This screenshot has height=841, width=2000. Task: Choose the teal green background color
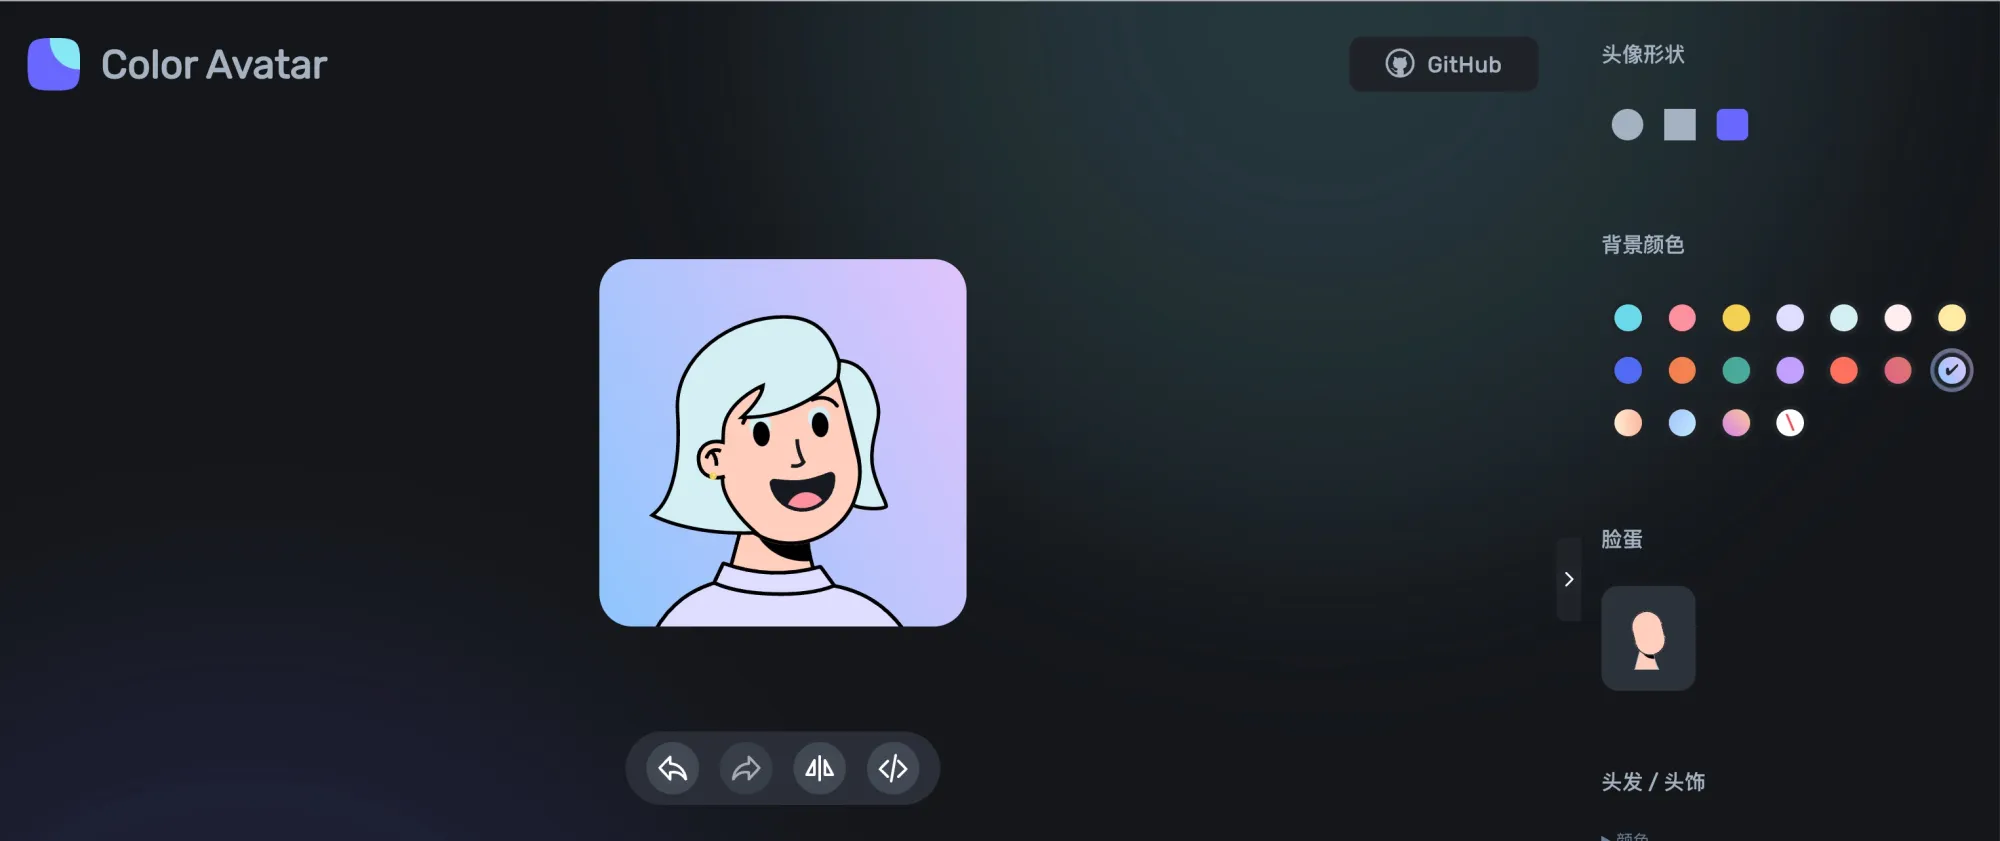[1736, 370]
